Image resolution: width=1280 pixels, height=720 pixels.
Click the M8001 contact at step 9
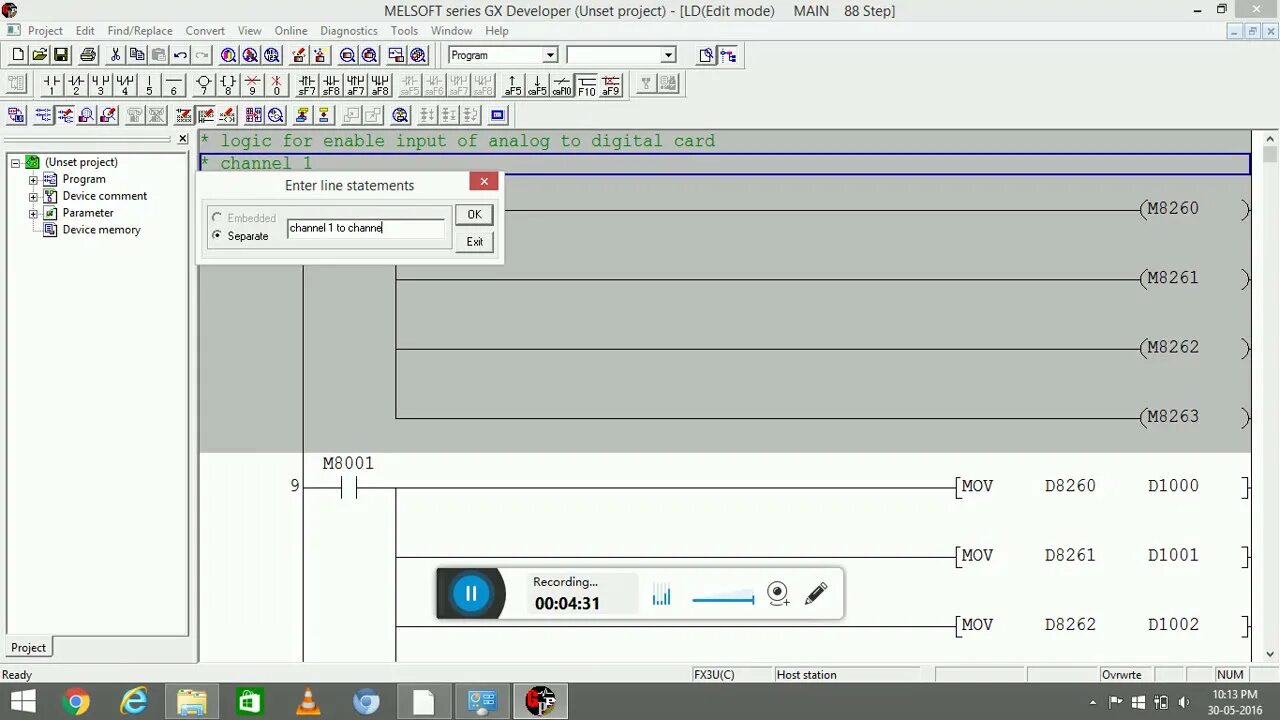[348, 488]
